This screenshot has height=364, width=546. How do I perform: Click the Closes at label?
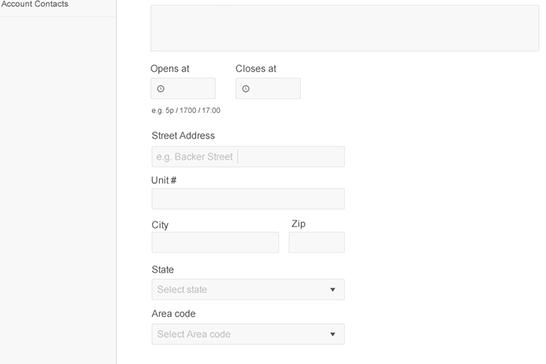(x=256, y=69)
